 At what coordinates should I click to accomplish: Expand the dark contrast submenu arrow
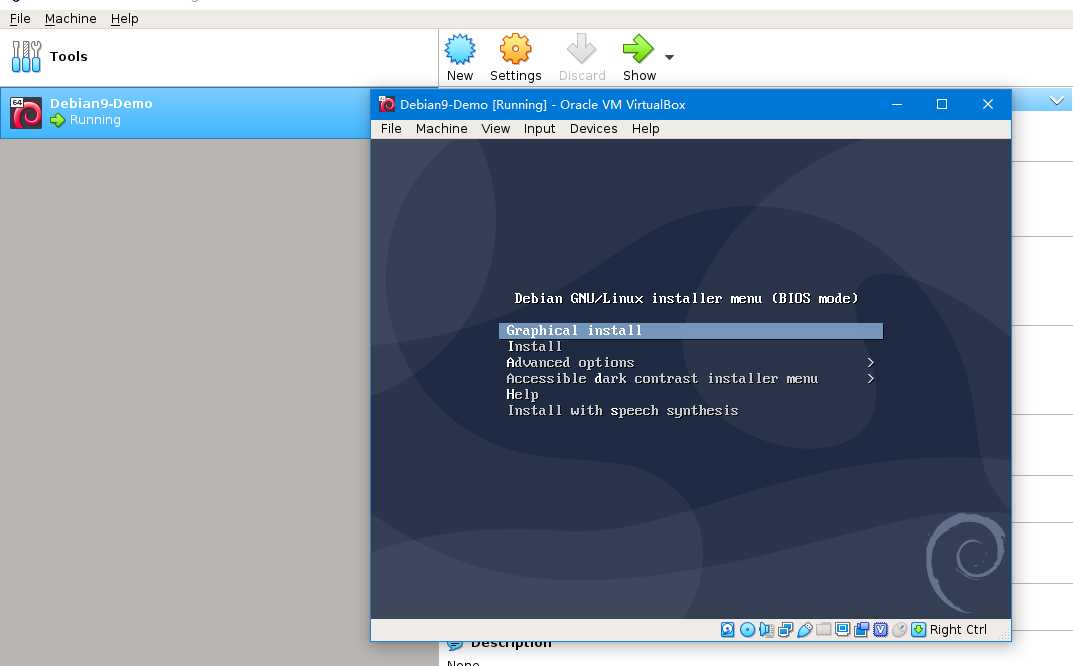(x=870, y=379)
